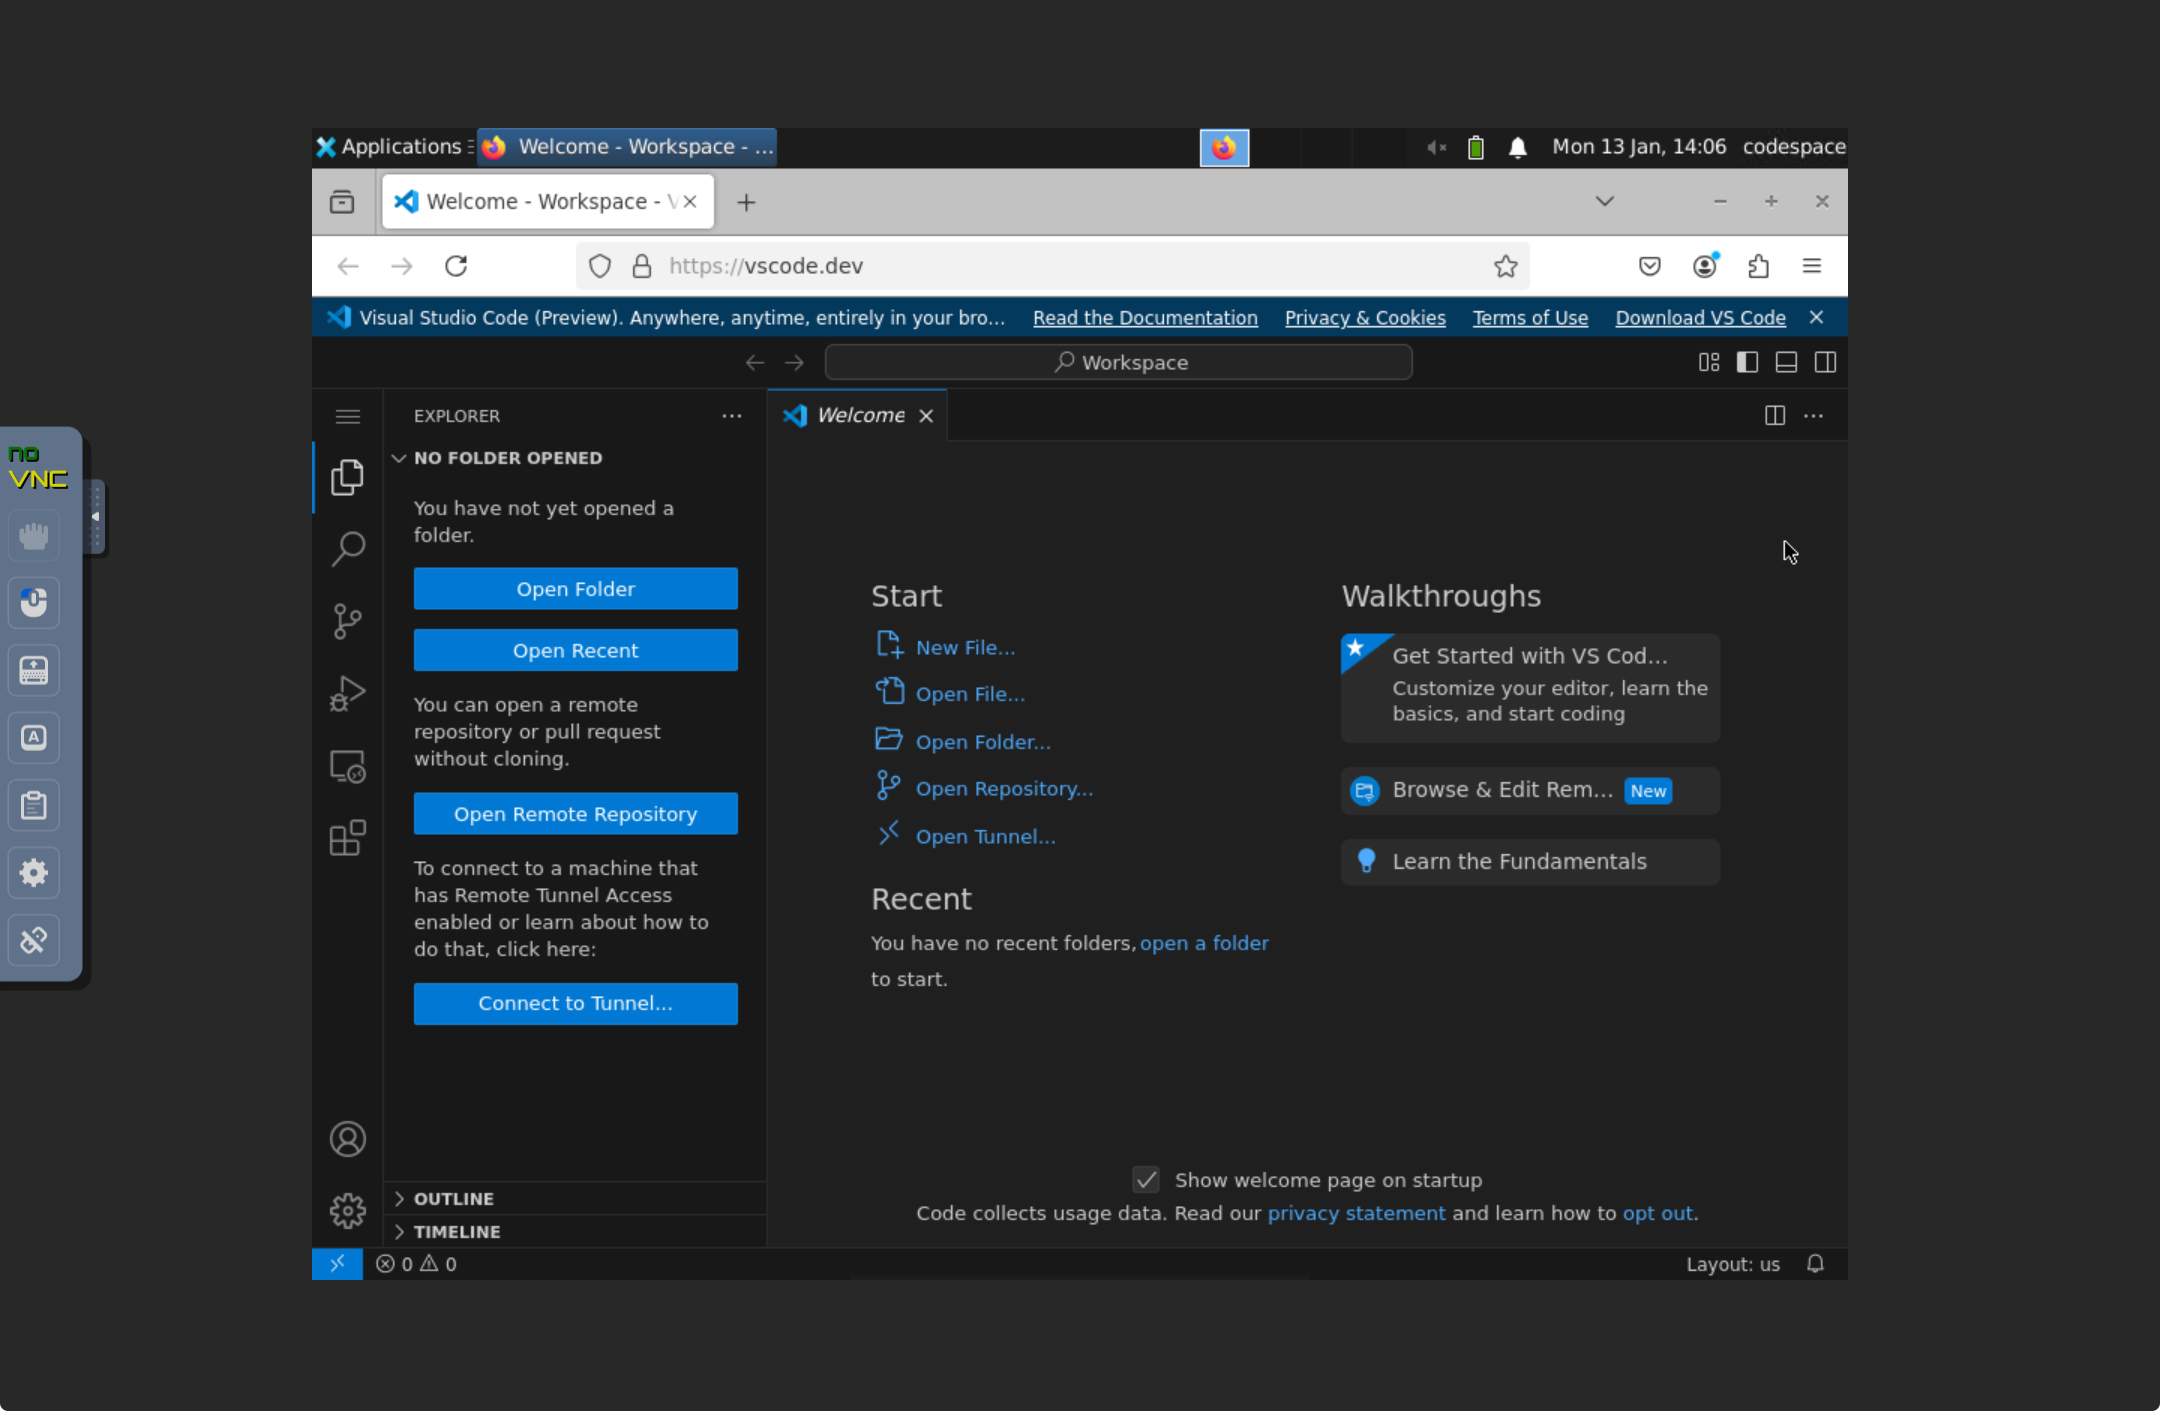Toggle noVNC extra keys button

(33, 737)
